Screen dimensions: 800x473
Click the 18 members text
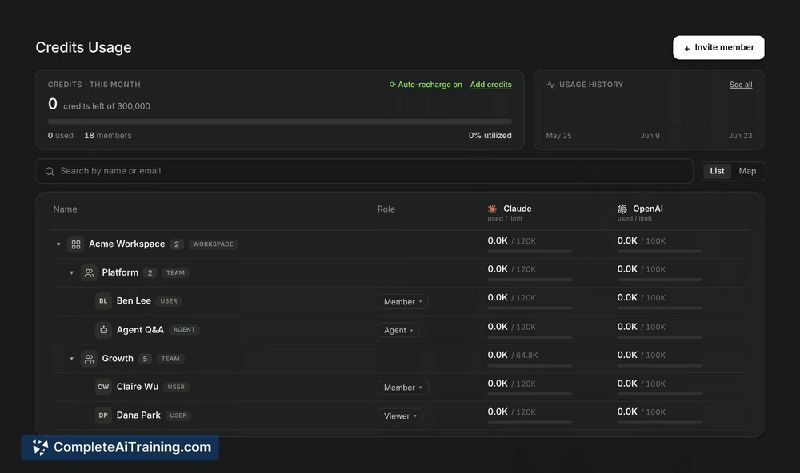[x=108, y=135]
